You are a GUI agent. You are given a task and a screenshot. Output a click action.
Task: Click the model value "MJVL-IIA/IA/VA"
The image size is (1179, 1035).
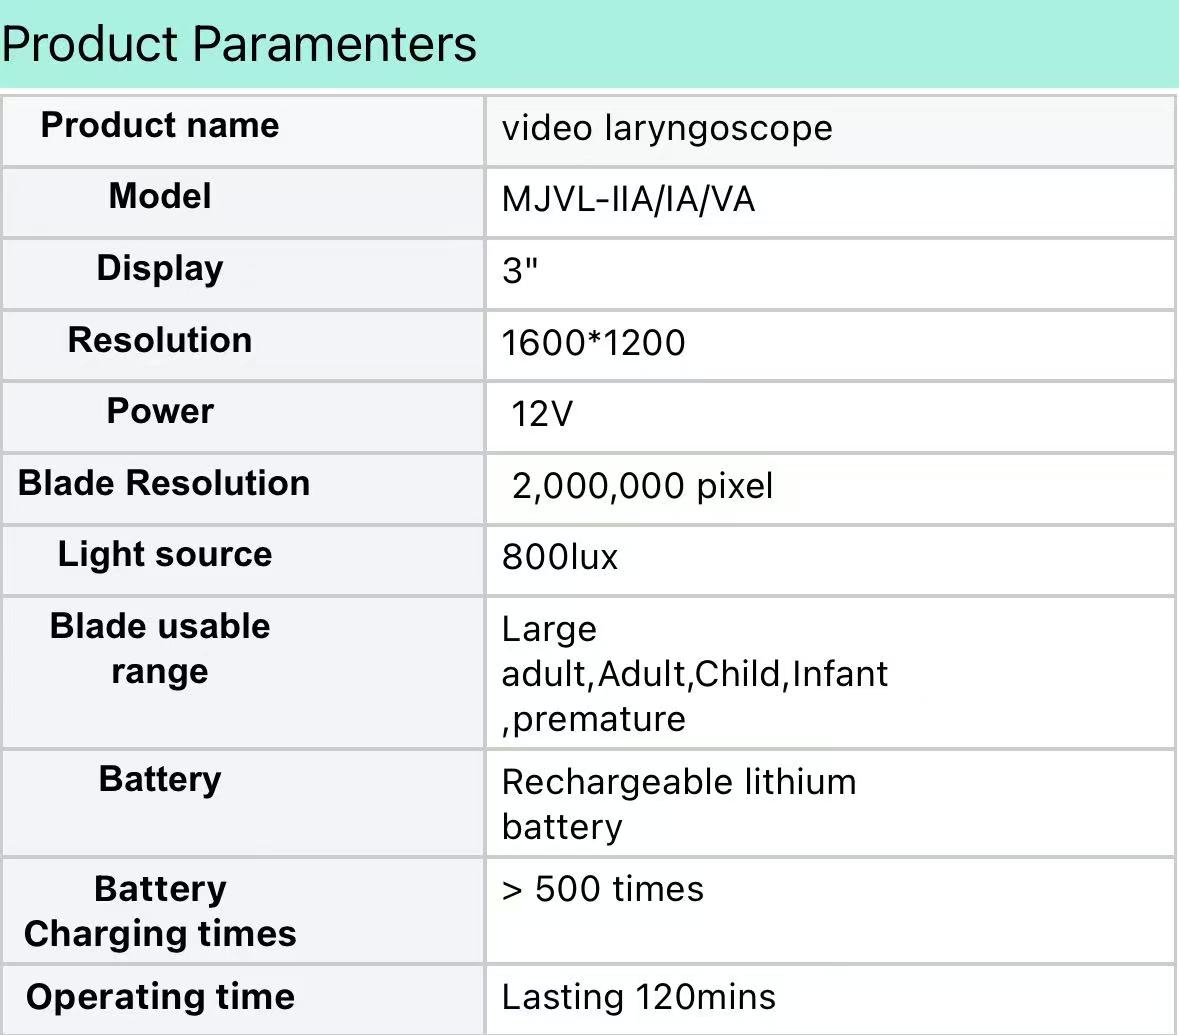pos(628,200)
